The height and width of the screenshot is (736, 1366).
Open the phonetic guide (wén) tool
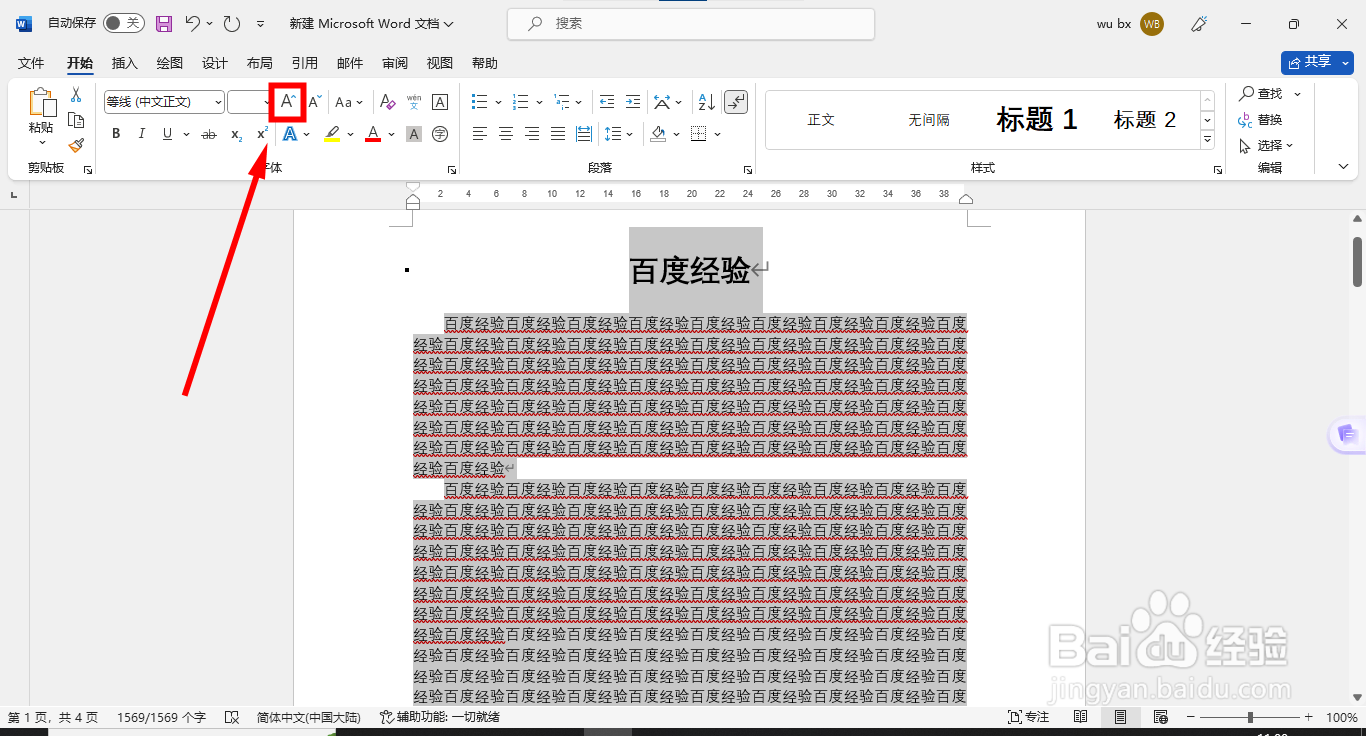click(x=413, y=102)
